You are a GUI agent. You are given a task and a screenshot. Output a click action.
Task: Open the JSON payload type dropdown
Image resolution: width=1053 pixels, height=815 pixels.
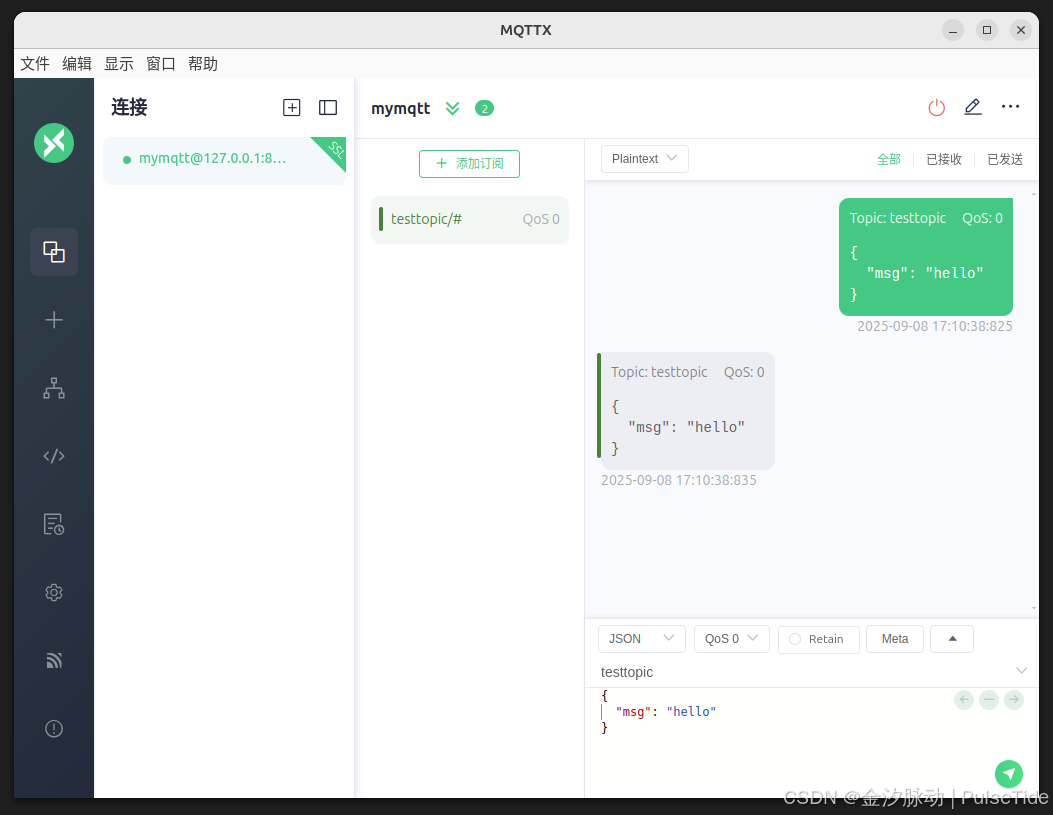[641, 639]
